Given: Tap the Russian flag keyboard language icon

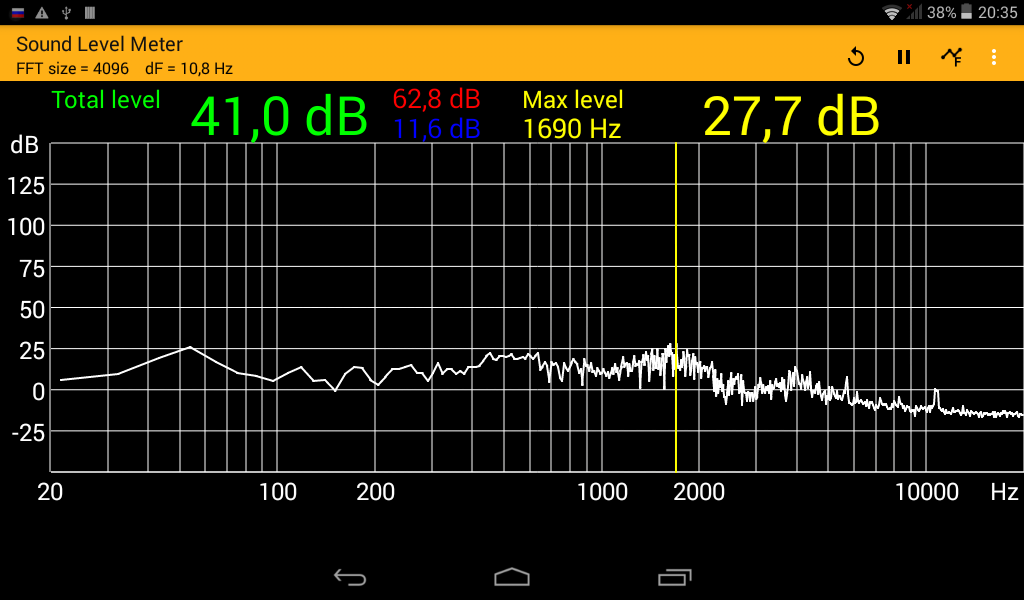Looking at the screenshot, I should click(x=18, y=12).
